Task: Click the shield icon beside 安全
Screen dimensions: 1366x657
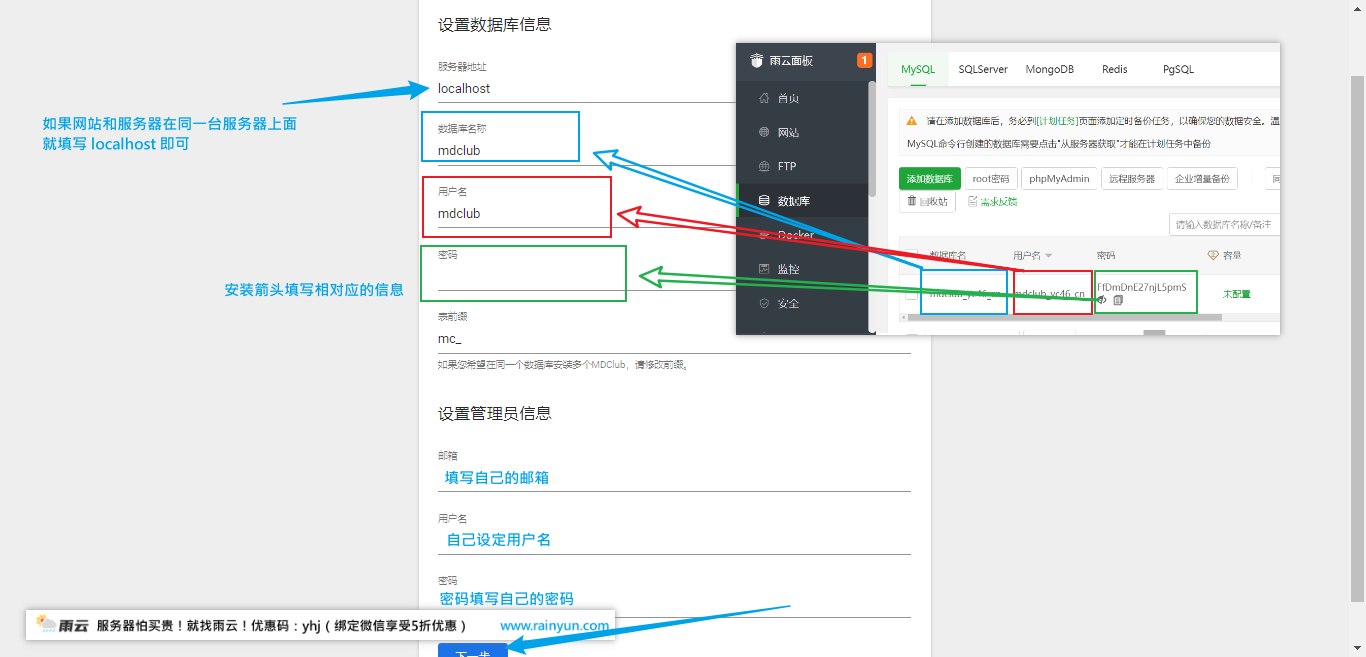Action: (x=765, y=303)
